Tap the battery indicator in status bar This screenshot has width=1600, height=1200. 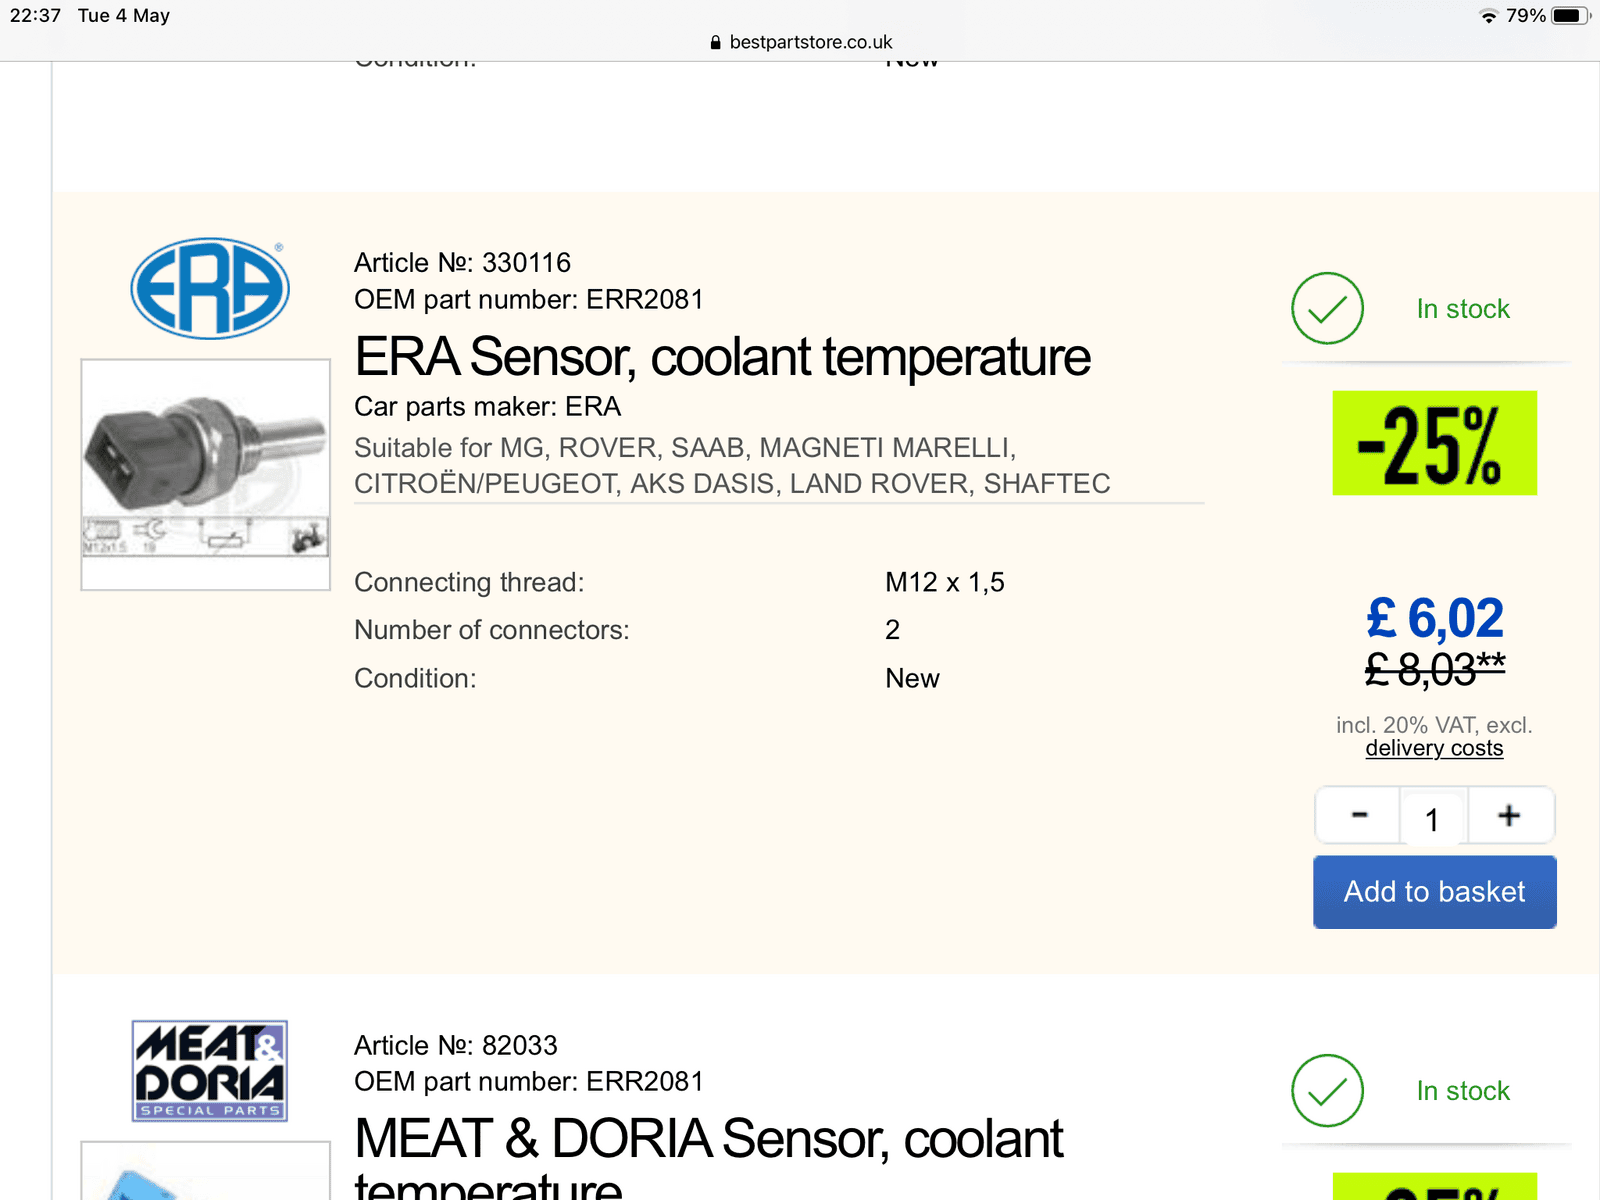click(1570, 15)
